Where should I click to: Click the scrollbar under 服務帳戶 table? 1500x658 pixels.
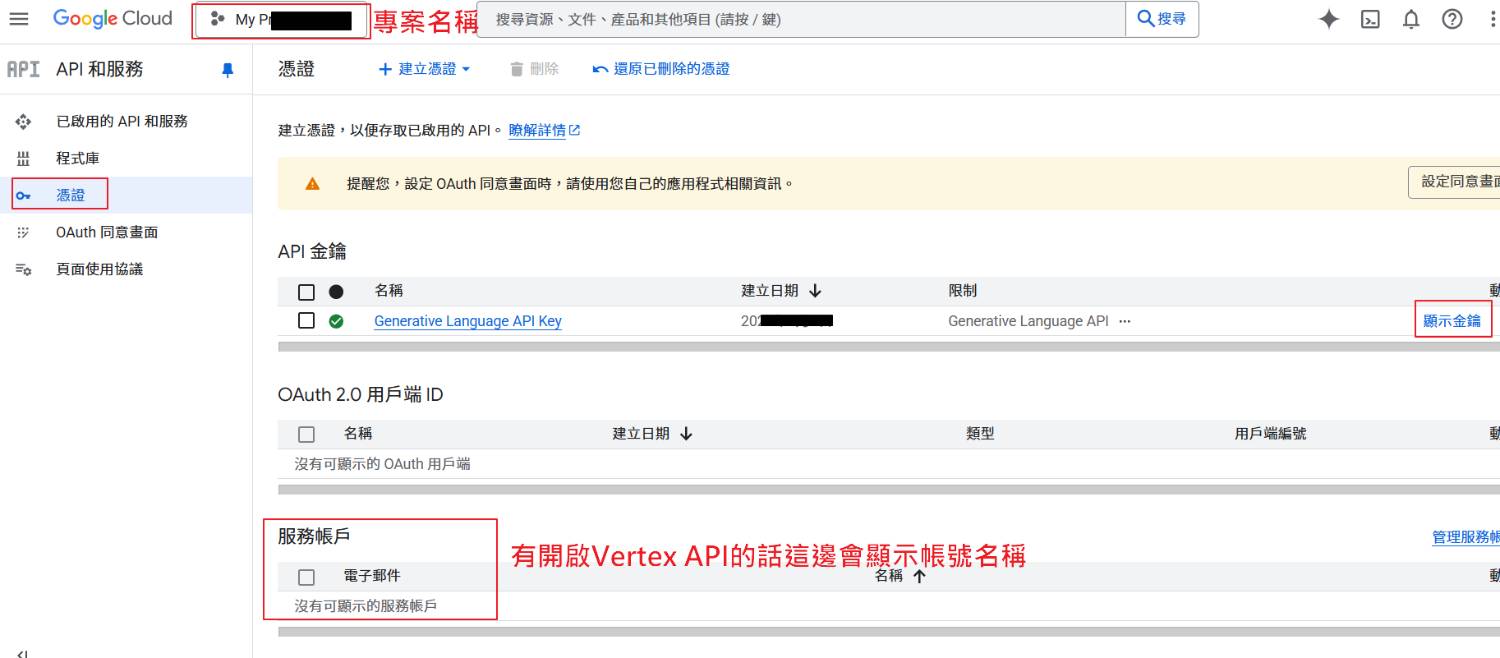[x=889, y=632]
